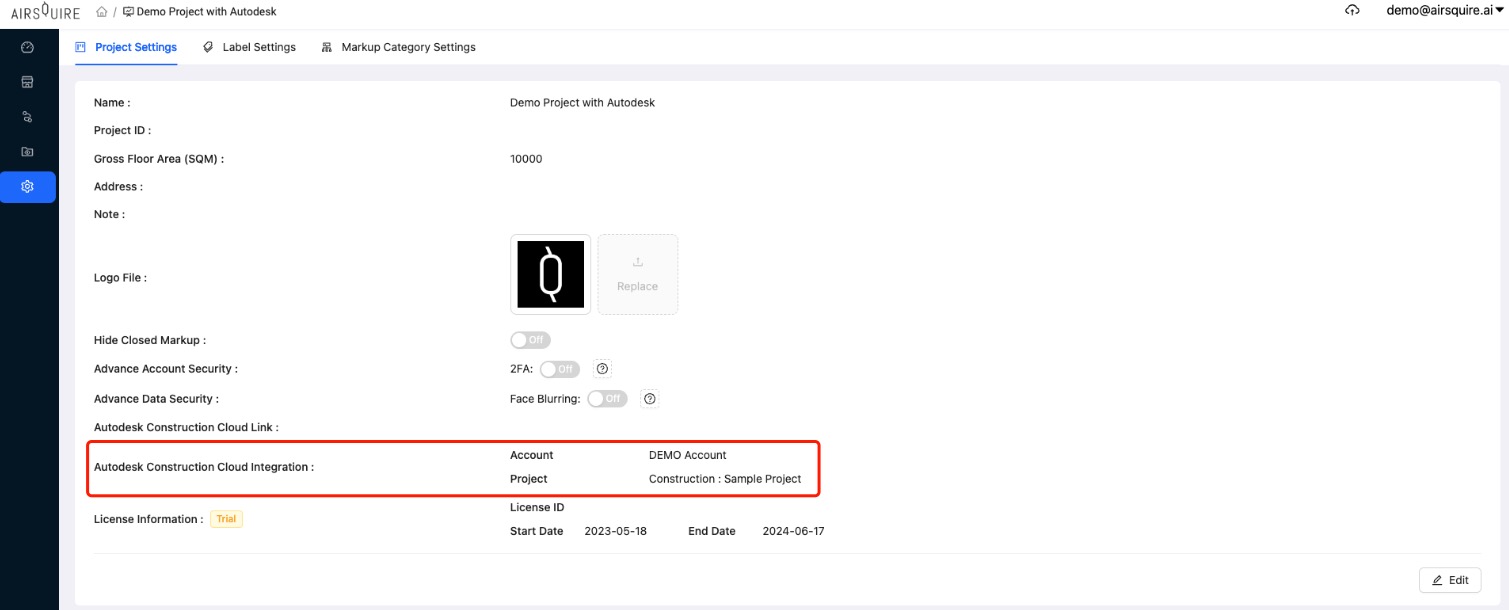This screenshot has height=610, width=1509.
Task: Open the demo@airsquire.ai account dropdown
Action: (1446, 11)
